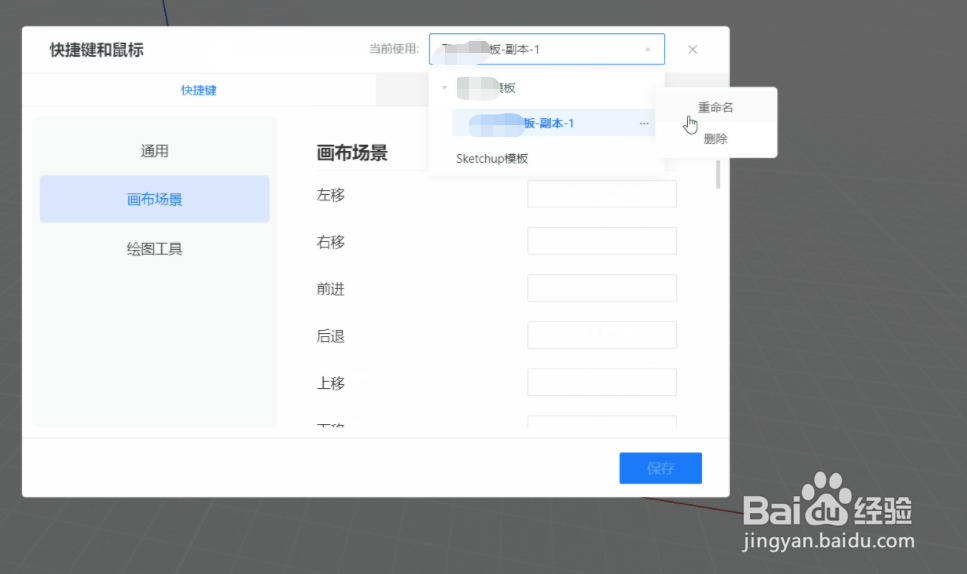The image size is (967, 574).
Task: Open the 当前使用 template dropdown
Action: click(x=546, y=49)
